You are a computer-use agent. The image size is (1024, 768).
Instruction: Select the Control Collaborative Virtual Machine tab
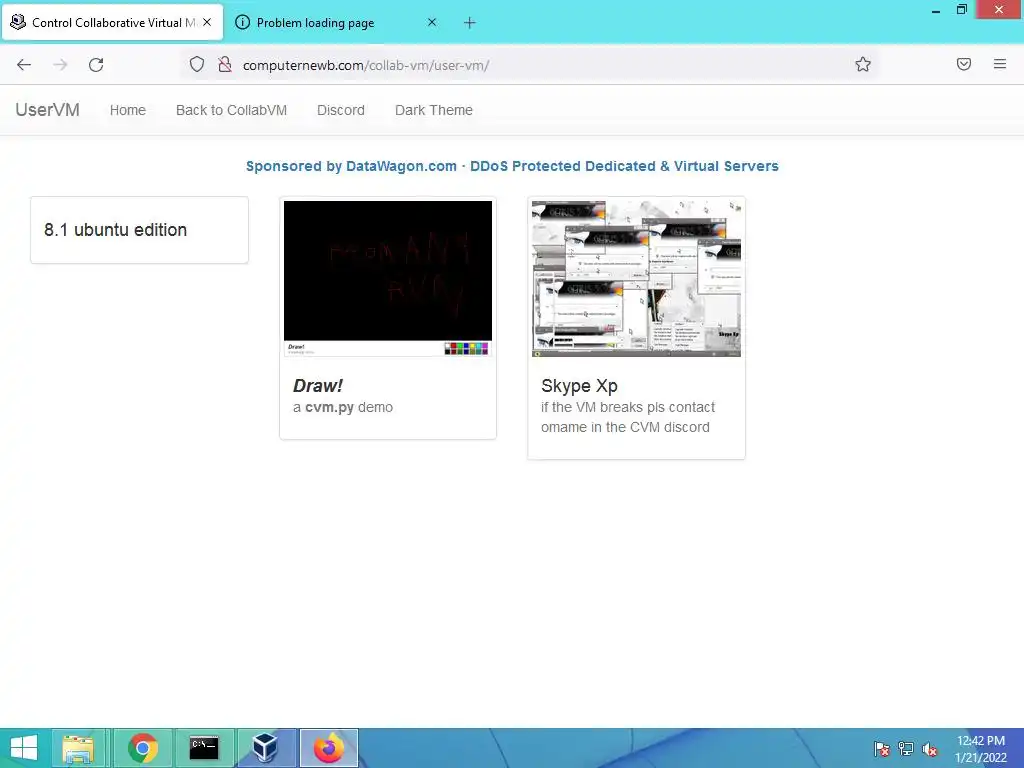click(x=113, y=23)
